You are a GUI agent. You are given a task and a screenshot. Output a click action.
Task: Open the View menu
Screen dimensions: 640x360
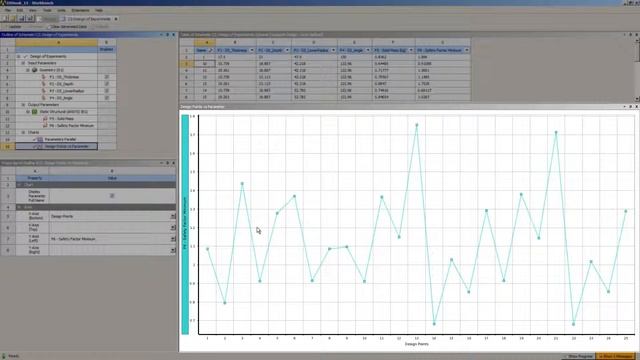click(33, 10)
